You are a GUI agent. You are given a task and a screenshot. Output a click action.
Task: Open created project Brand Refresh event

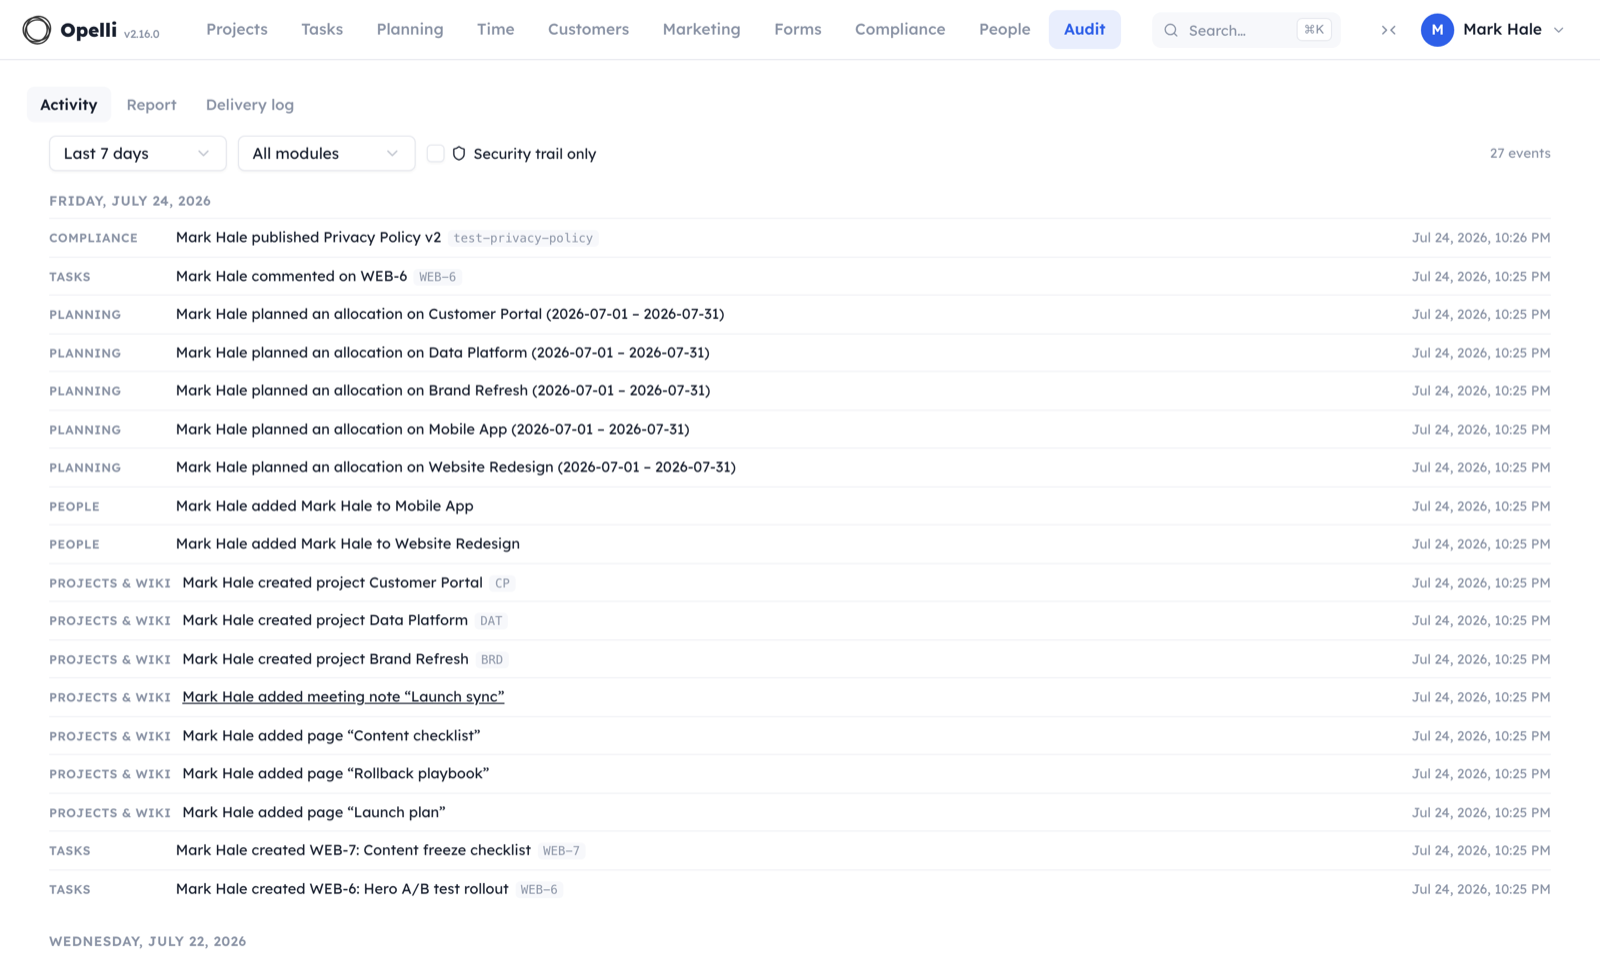click(x=325, y=659)
